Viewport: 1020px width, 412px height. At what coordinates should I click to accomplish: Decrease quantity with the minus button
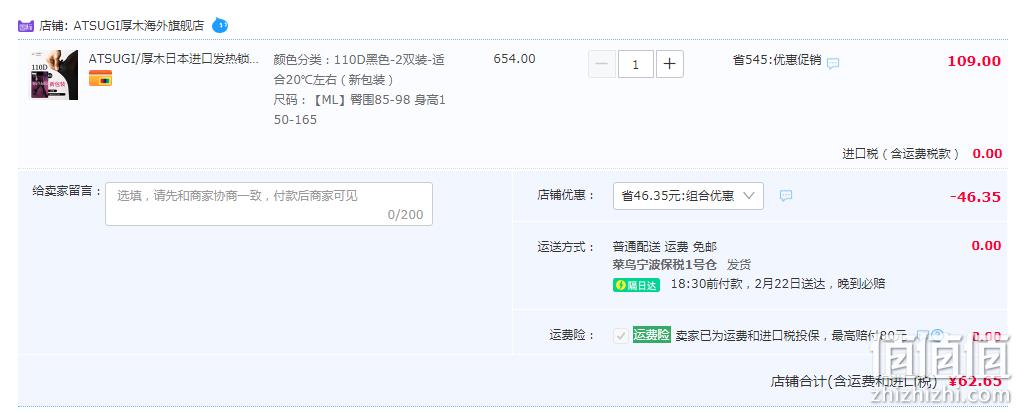[x=602, y=64]
